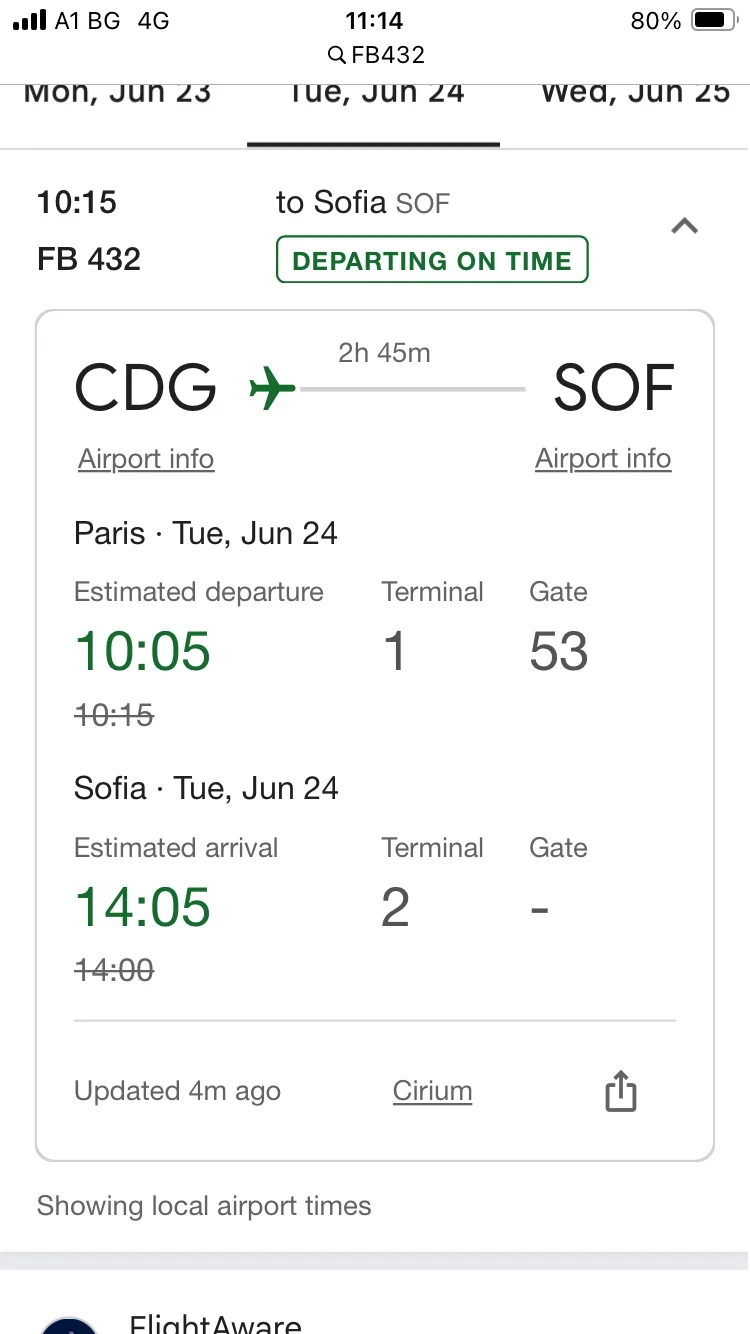Tap the FB432 search field
This screenshot has height=1334, width=750.
[376, 54]
